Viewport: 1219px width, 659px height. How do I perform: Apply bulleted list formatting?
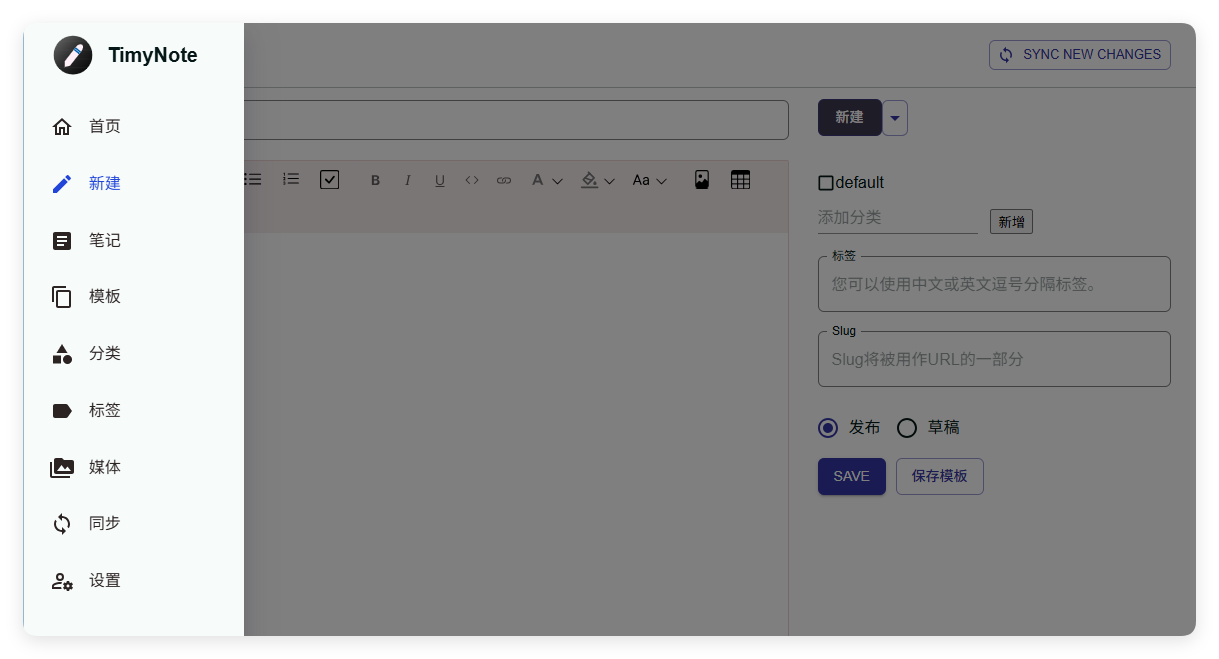click(x=252, y=179)
